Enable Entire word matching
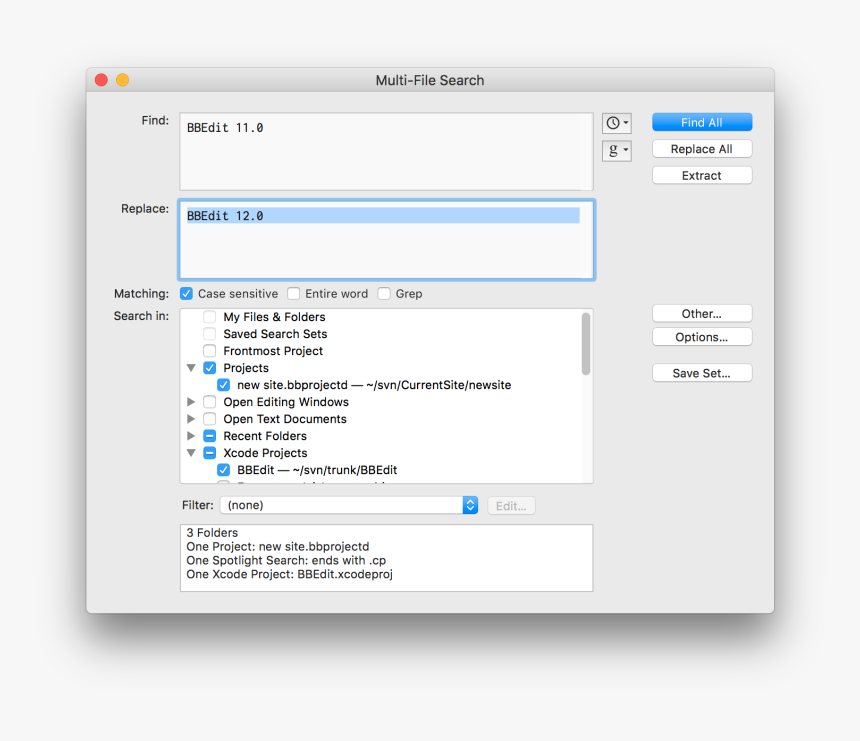This screenshot has width=860, height=741. [293, 293]
